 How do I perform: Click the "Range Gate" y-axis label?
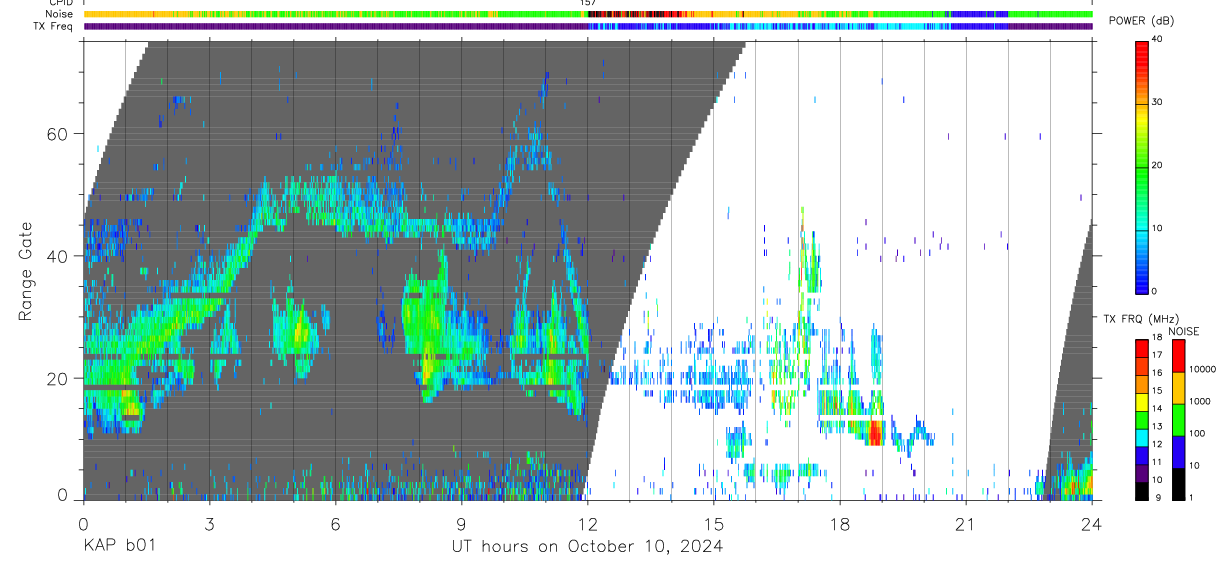24,270
